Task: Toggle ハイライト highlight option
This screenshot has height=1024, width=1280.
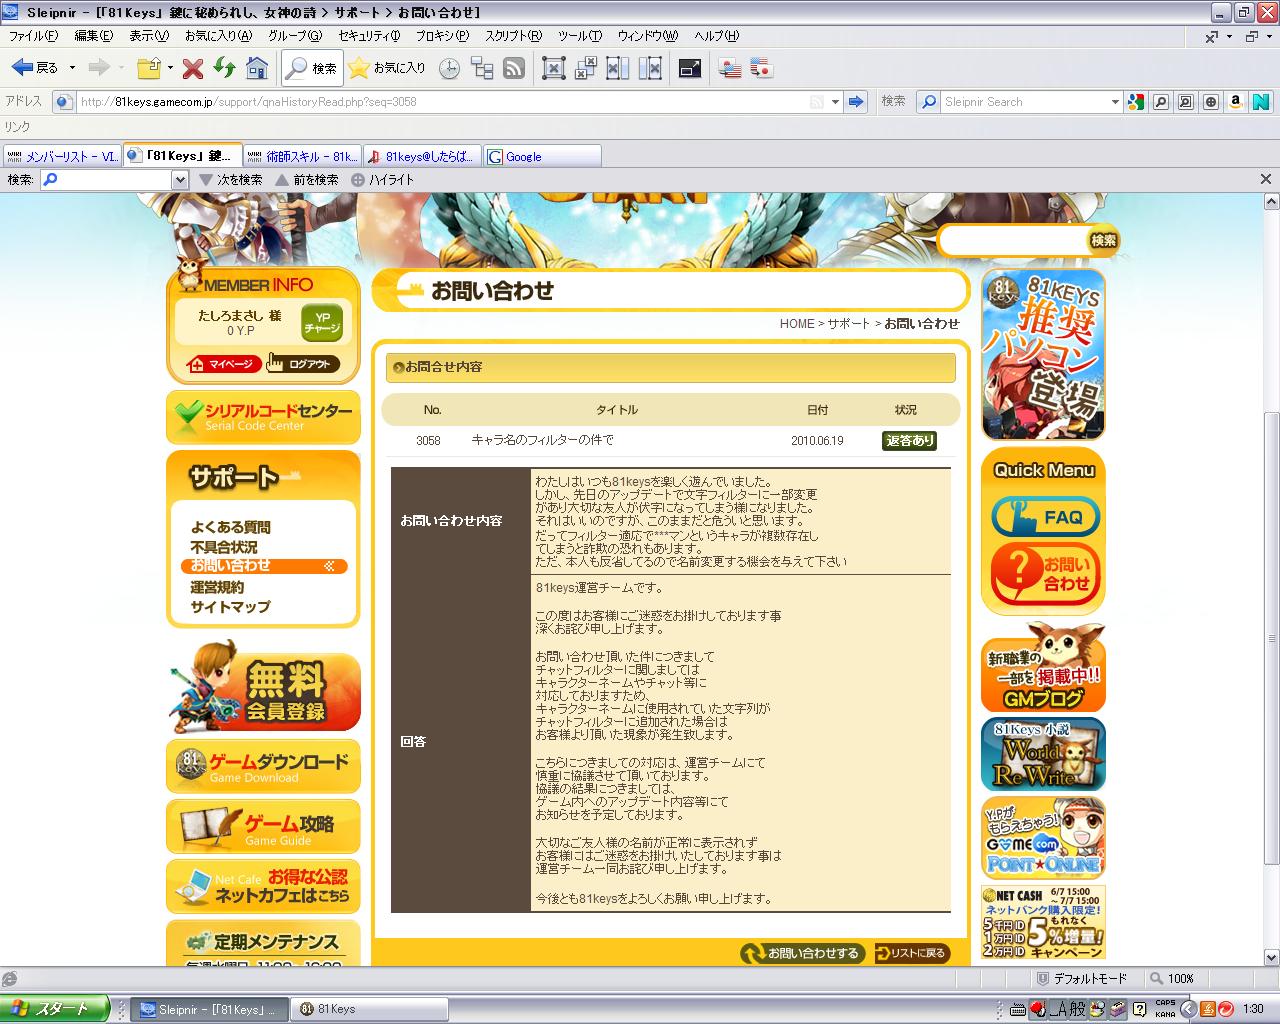Action: 382,180
